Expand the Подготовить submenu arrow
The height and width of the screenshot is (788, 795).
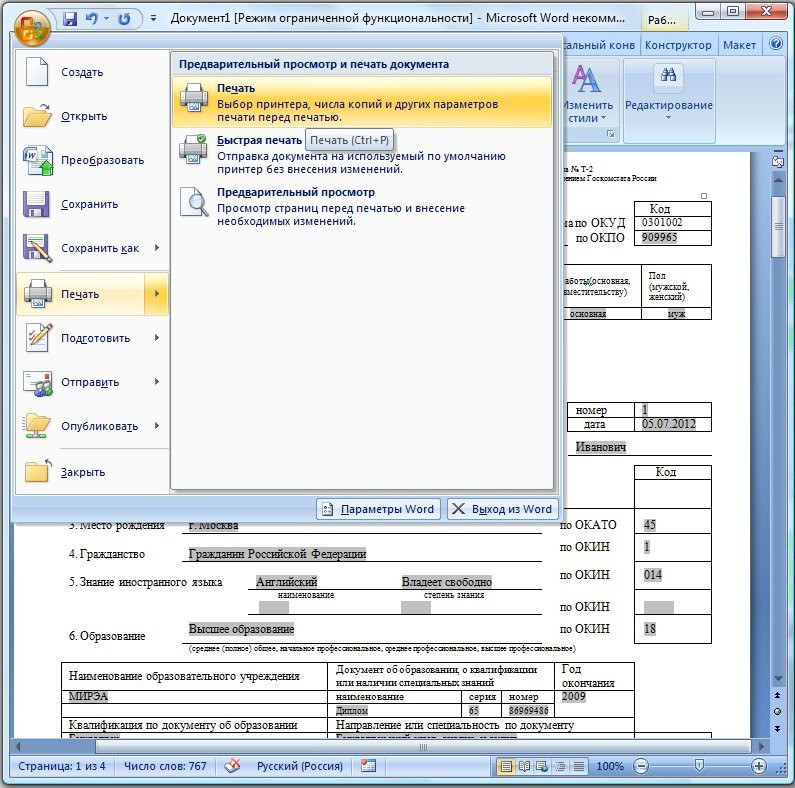(157, 338)
